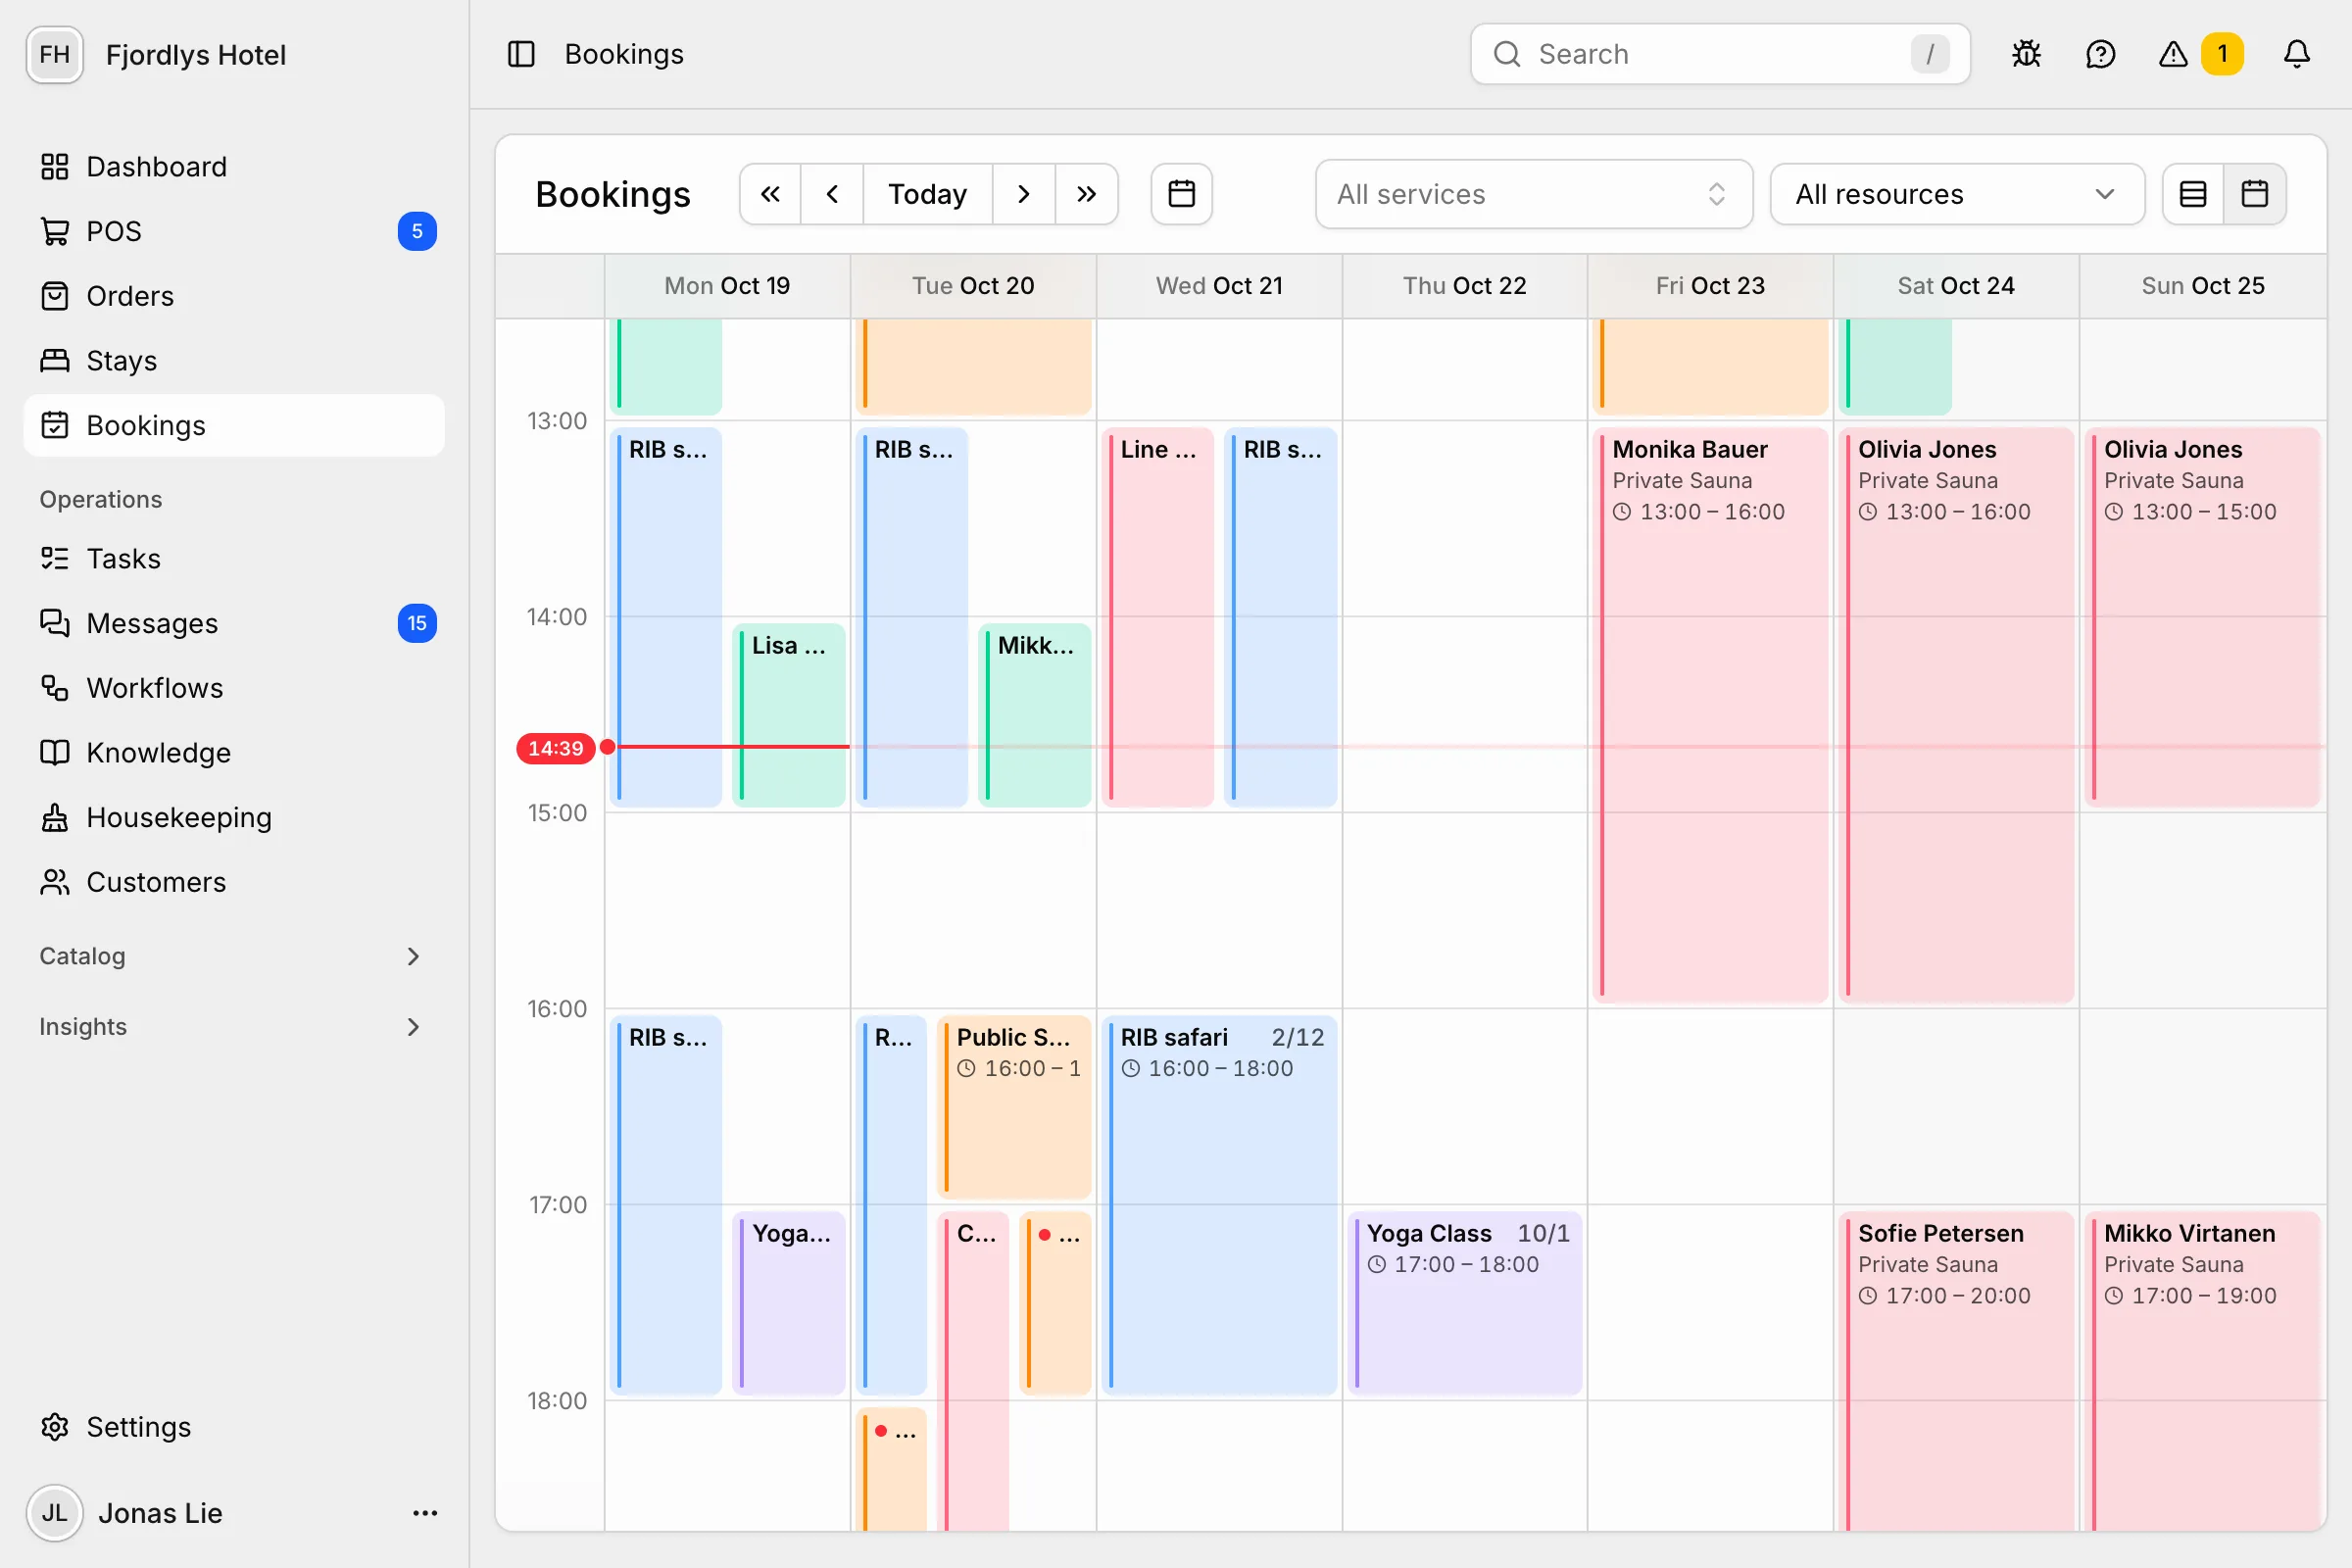Screen dimensions: 2352x1568
Task: Open the help chat icon
Action: [2100, 54]
